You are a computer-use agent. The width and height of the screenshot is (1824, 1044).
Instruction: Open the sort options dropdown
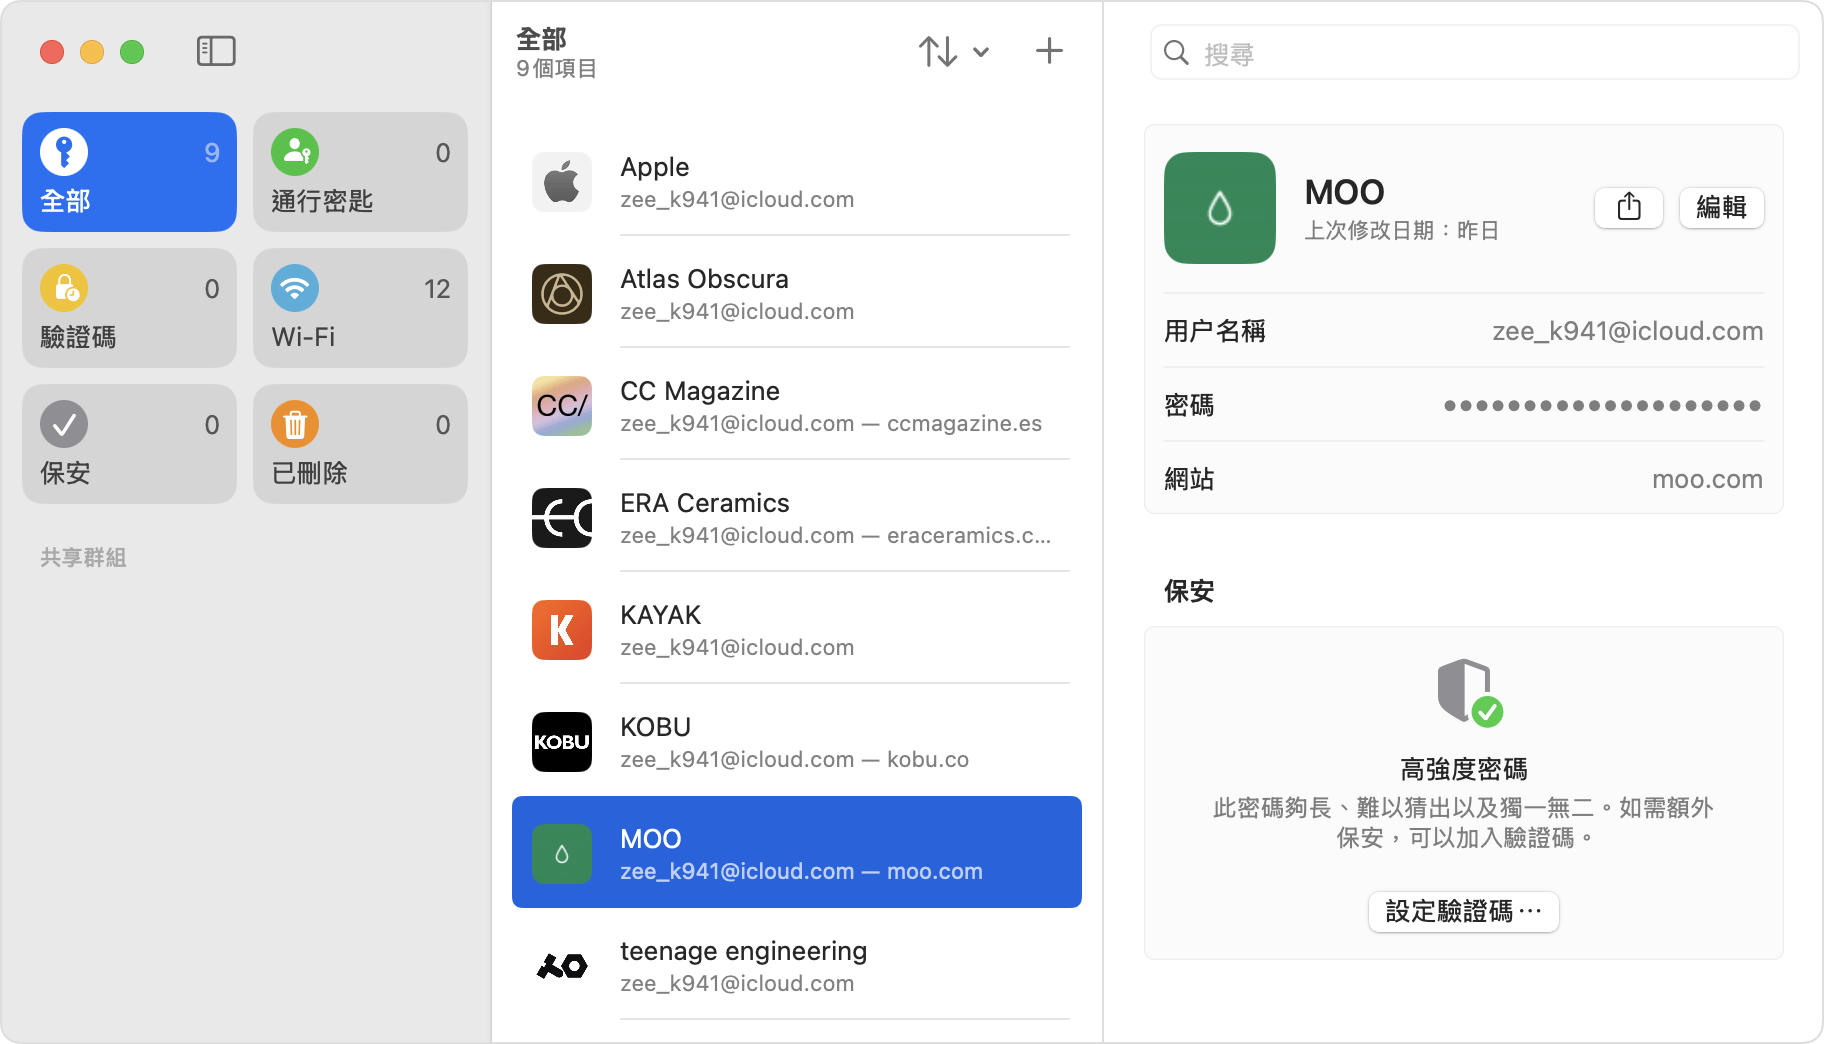click(x=954, y=51)
